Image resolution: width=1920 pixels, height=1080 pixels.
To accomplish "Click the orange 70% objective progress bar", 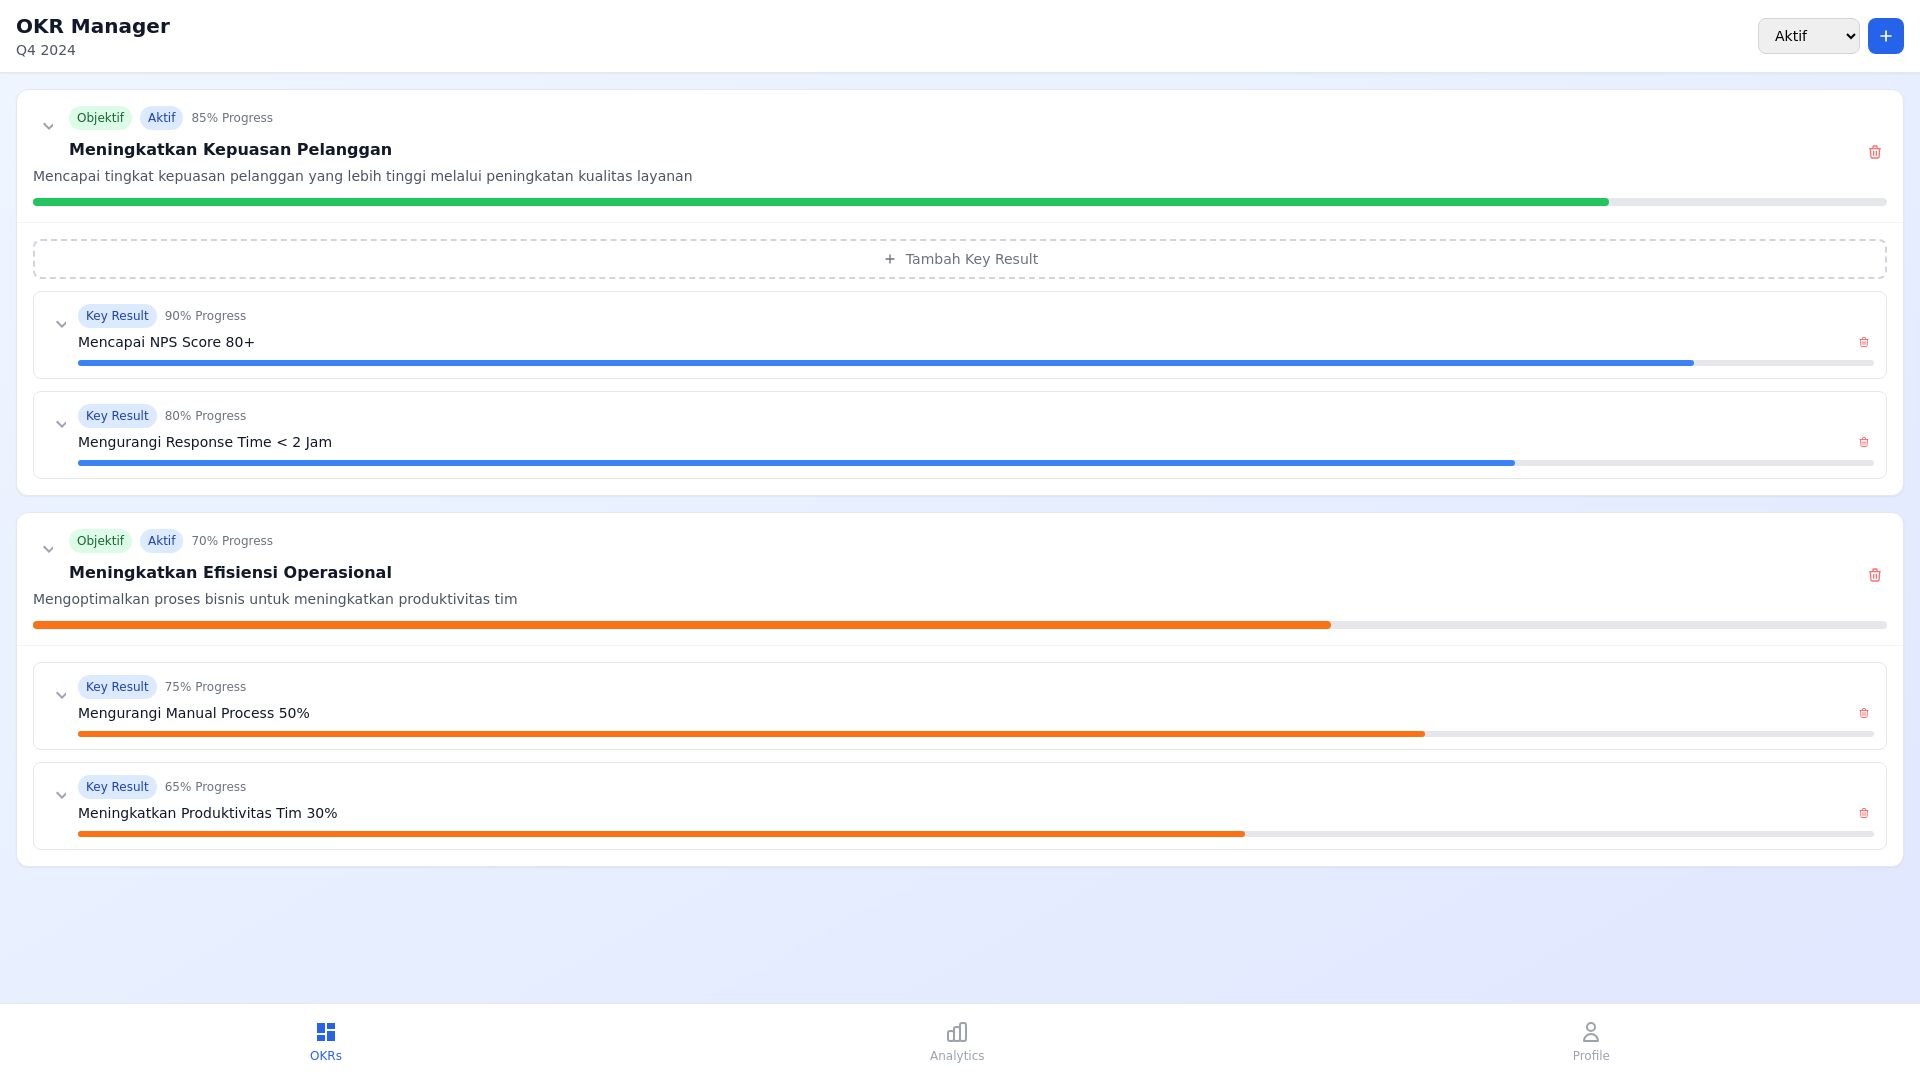I will (960, 625).
